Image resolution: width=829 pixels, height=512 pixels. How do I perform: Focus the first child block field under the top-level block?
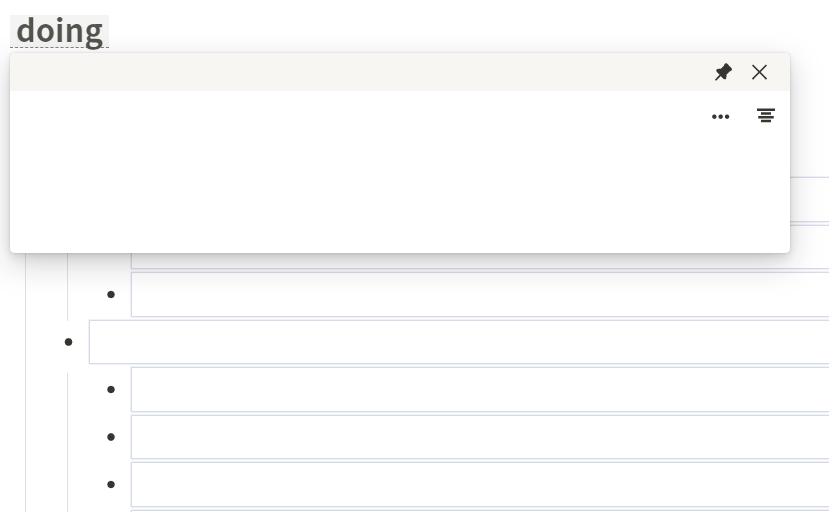pyautogui.click(x=479, y=389)
